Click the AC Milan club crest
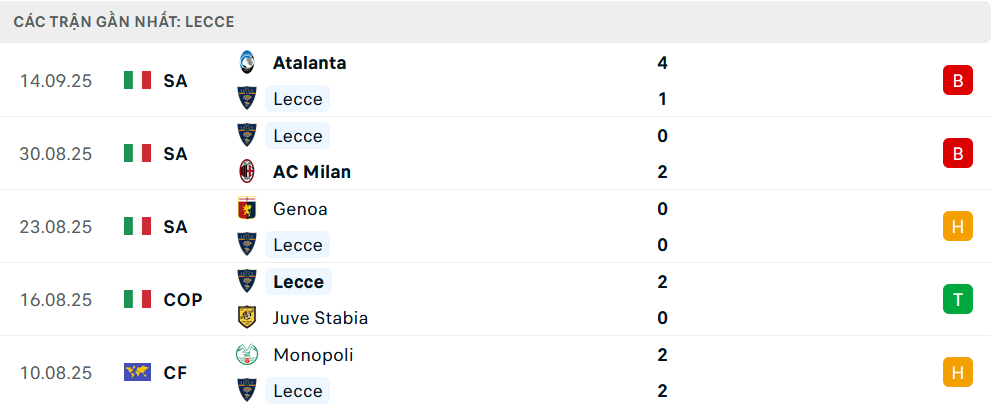 point(246,172)
